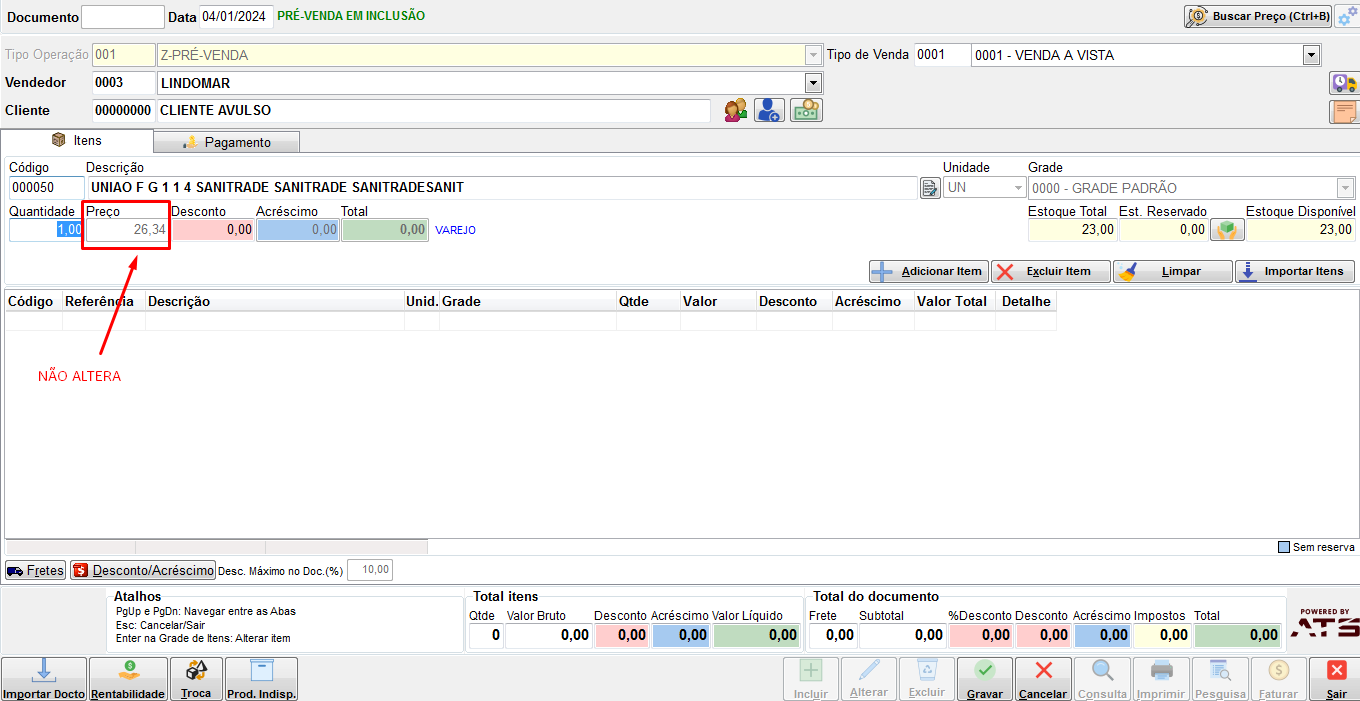Click the Desconto pink input field
Image resolution: width=1360 pixels, height=701 pixels.
point(213,230)
